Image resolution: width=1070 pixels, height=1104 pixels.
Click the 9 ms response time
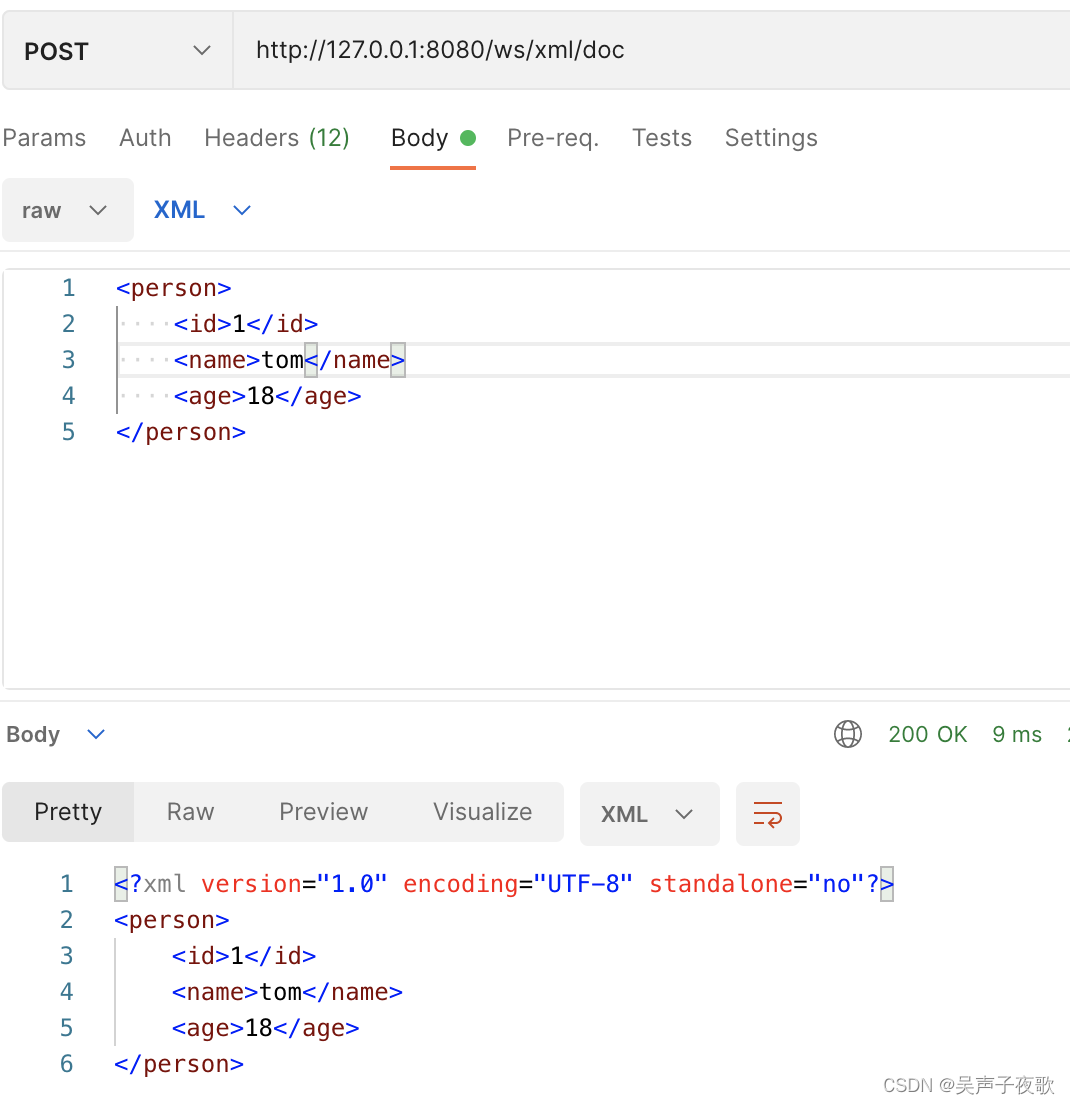tap(1016, 734)
